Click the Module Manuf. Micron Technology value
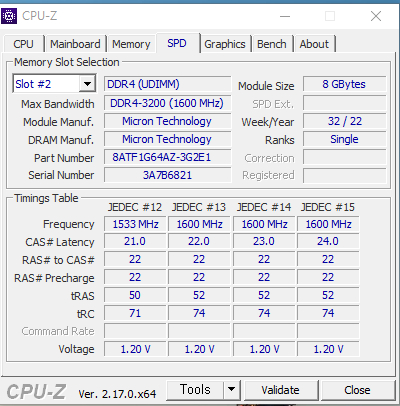400x406 pixels. (167, 121)
